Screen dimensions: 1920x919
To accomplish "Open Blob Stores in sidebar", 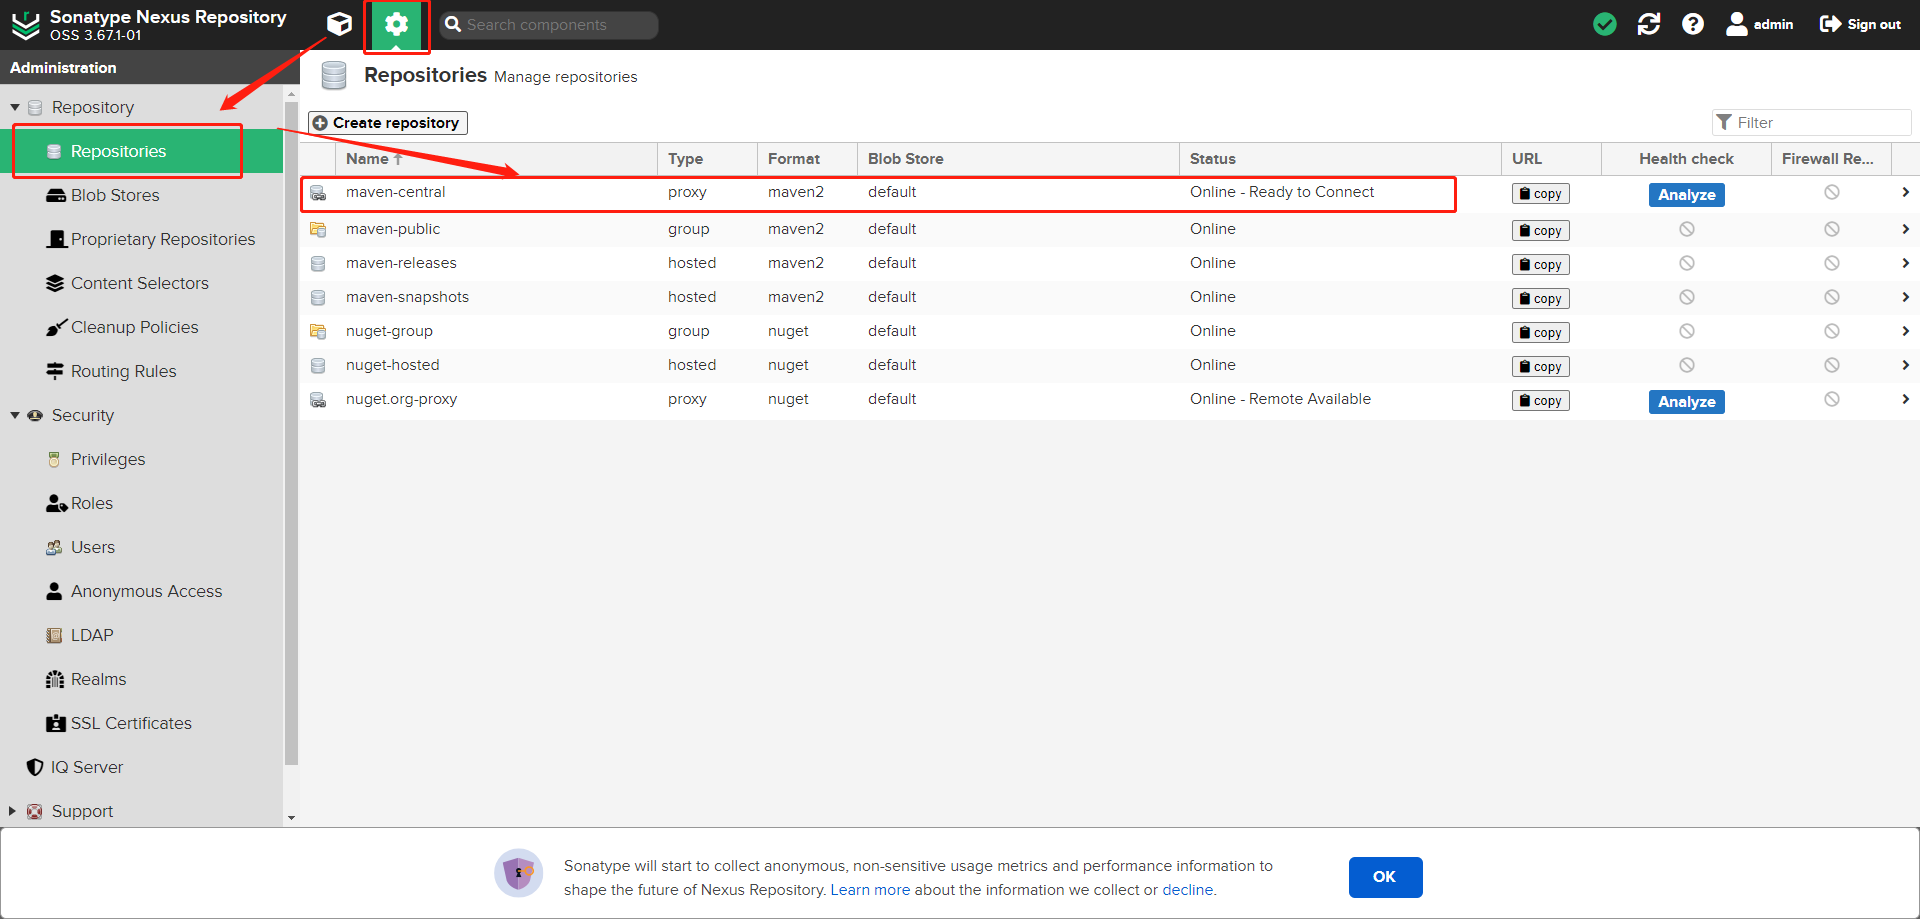I will [115, 195].
